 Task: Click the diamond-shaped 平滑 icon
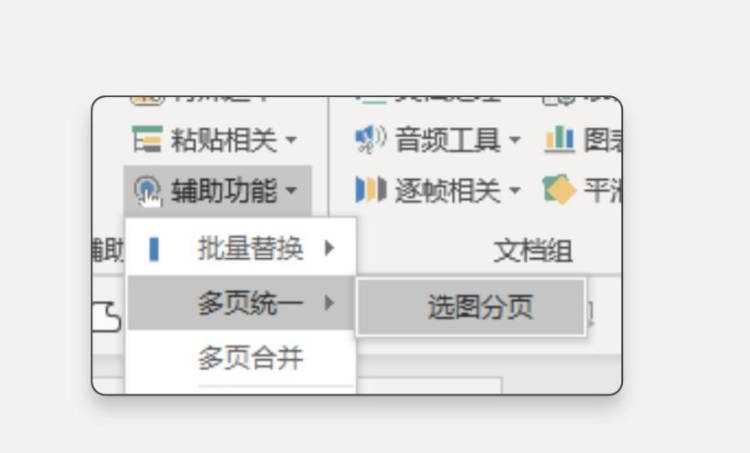[559, 189]
